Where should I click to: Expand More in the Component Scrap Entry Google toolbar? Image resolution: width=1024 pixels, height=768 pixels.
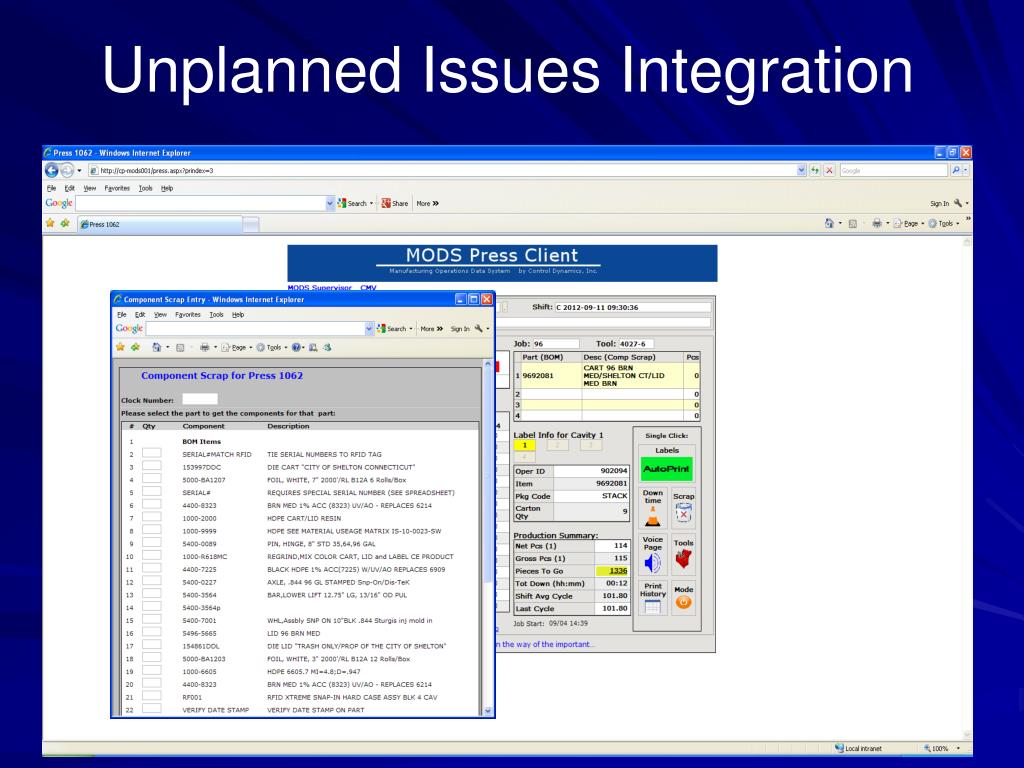point(432,328)
